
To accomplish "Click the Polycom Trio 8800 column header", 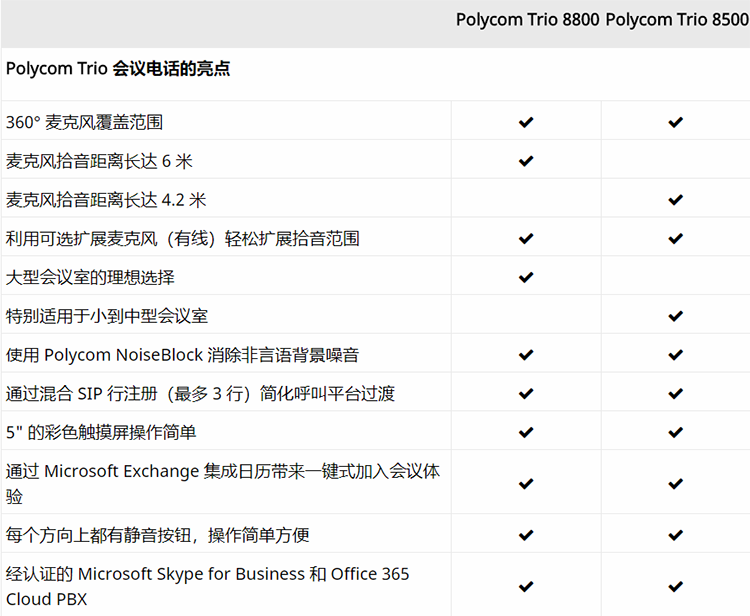I will point(527,20).
